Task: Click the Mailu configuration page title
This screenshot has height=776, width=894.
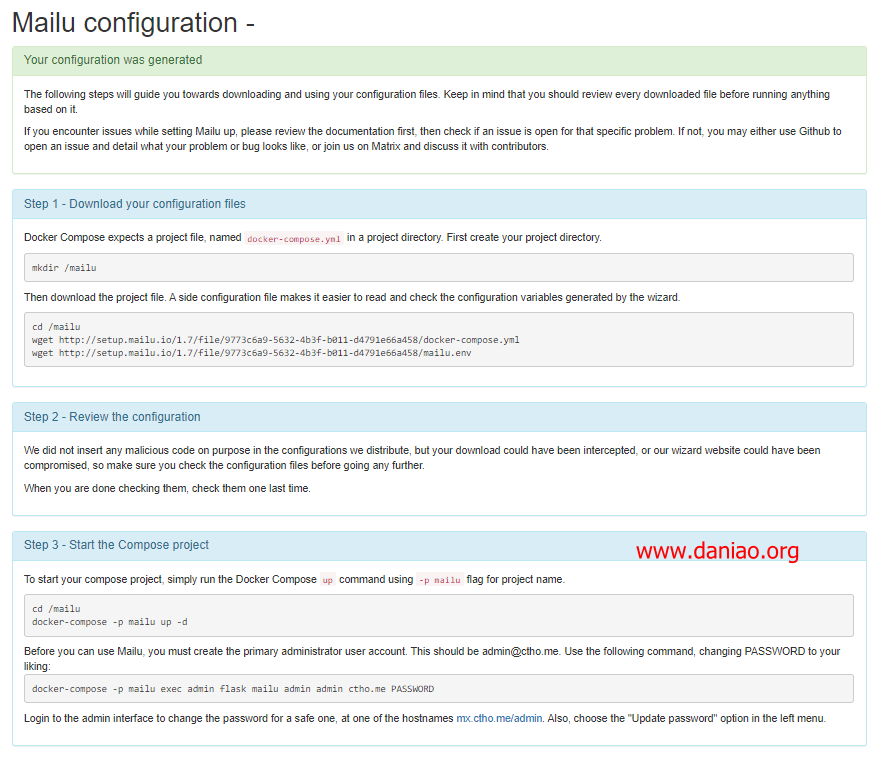Action: [133, 23]
